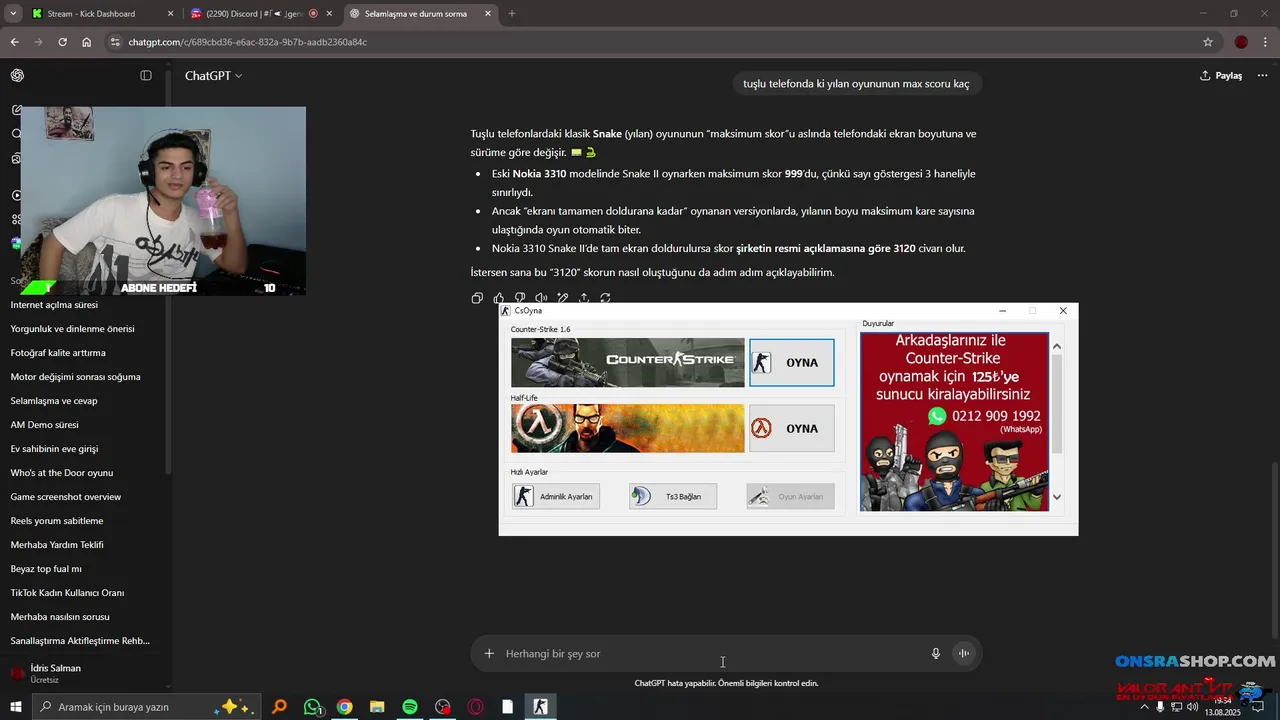Viewport: 1280px width, 720px height.
Task: Open File Explorer from the taskbar
Action: coord(377,707)
